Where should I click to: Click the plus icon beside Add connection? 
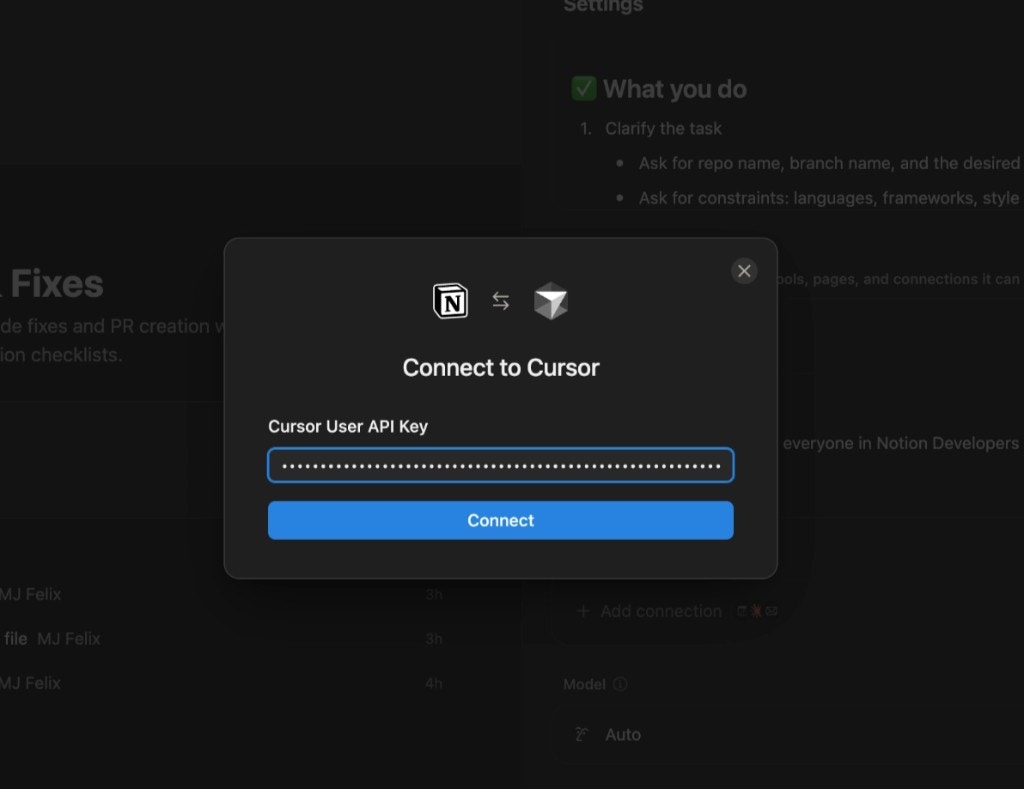pos(583,610)
